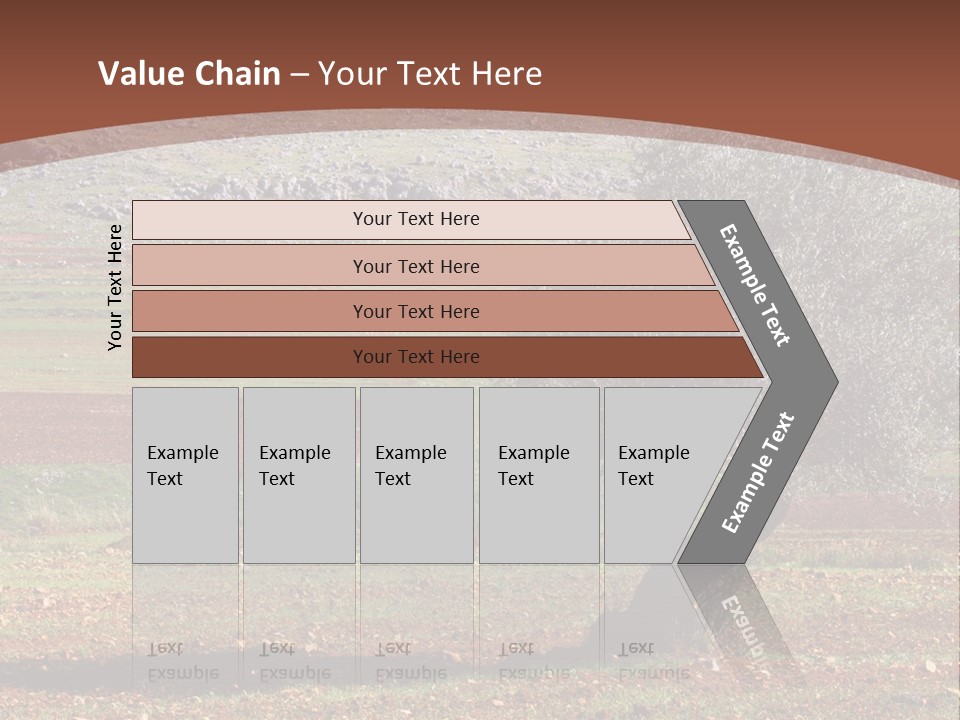Click the first gray Example Text box
Screen dimensions: 960x720
coord(185,475)
